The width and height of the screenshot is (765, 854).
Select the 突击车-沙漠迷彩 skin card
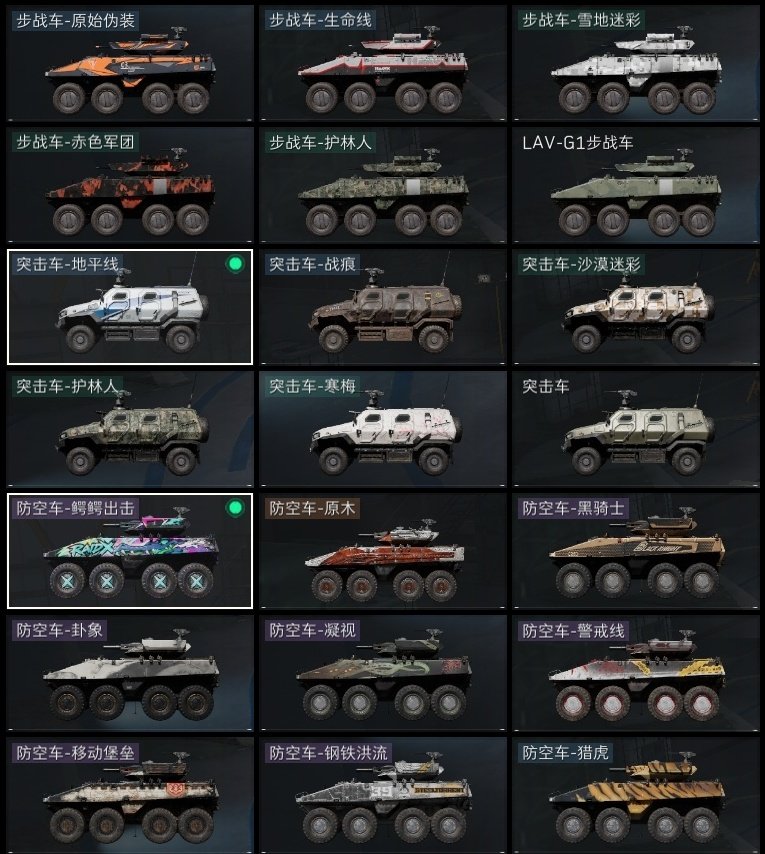click(x=636, y=307)
